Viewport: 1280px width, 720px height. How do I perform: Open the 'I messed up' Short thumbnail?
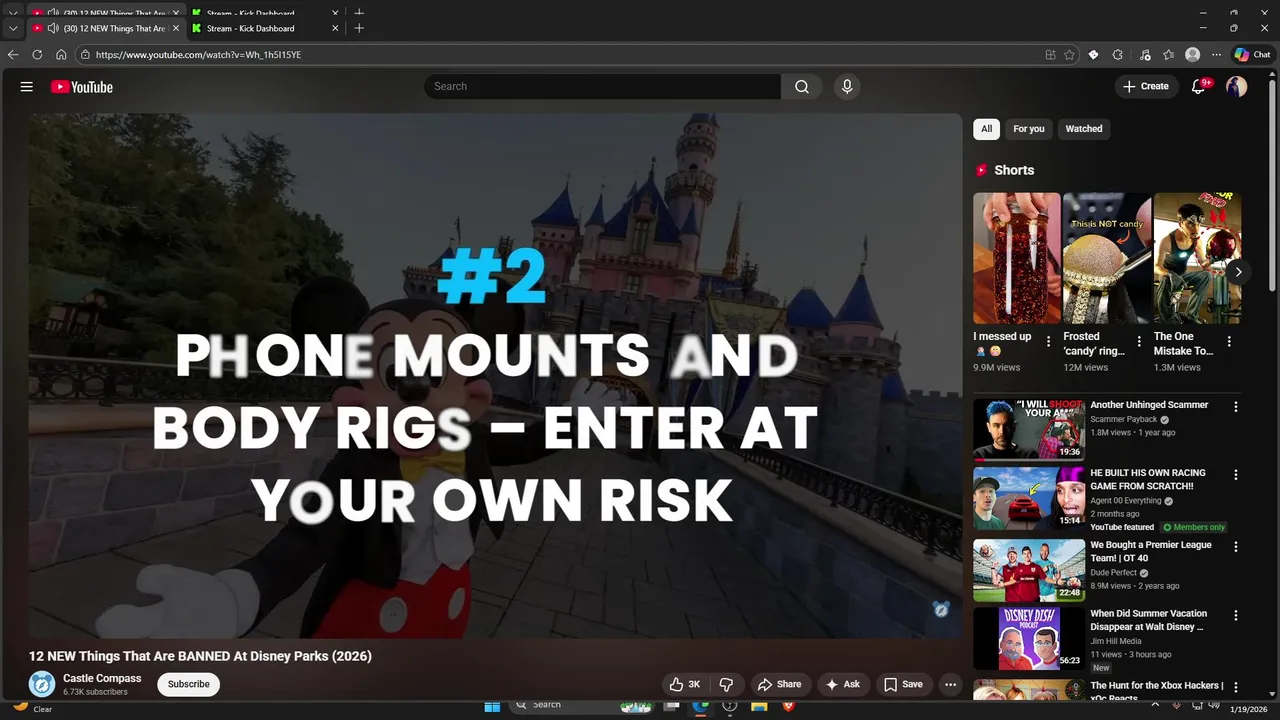tap(1016, 258)
